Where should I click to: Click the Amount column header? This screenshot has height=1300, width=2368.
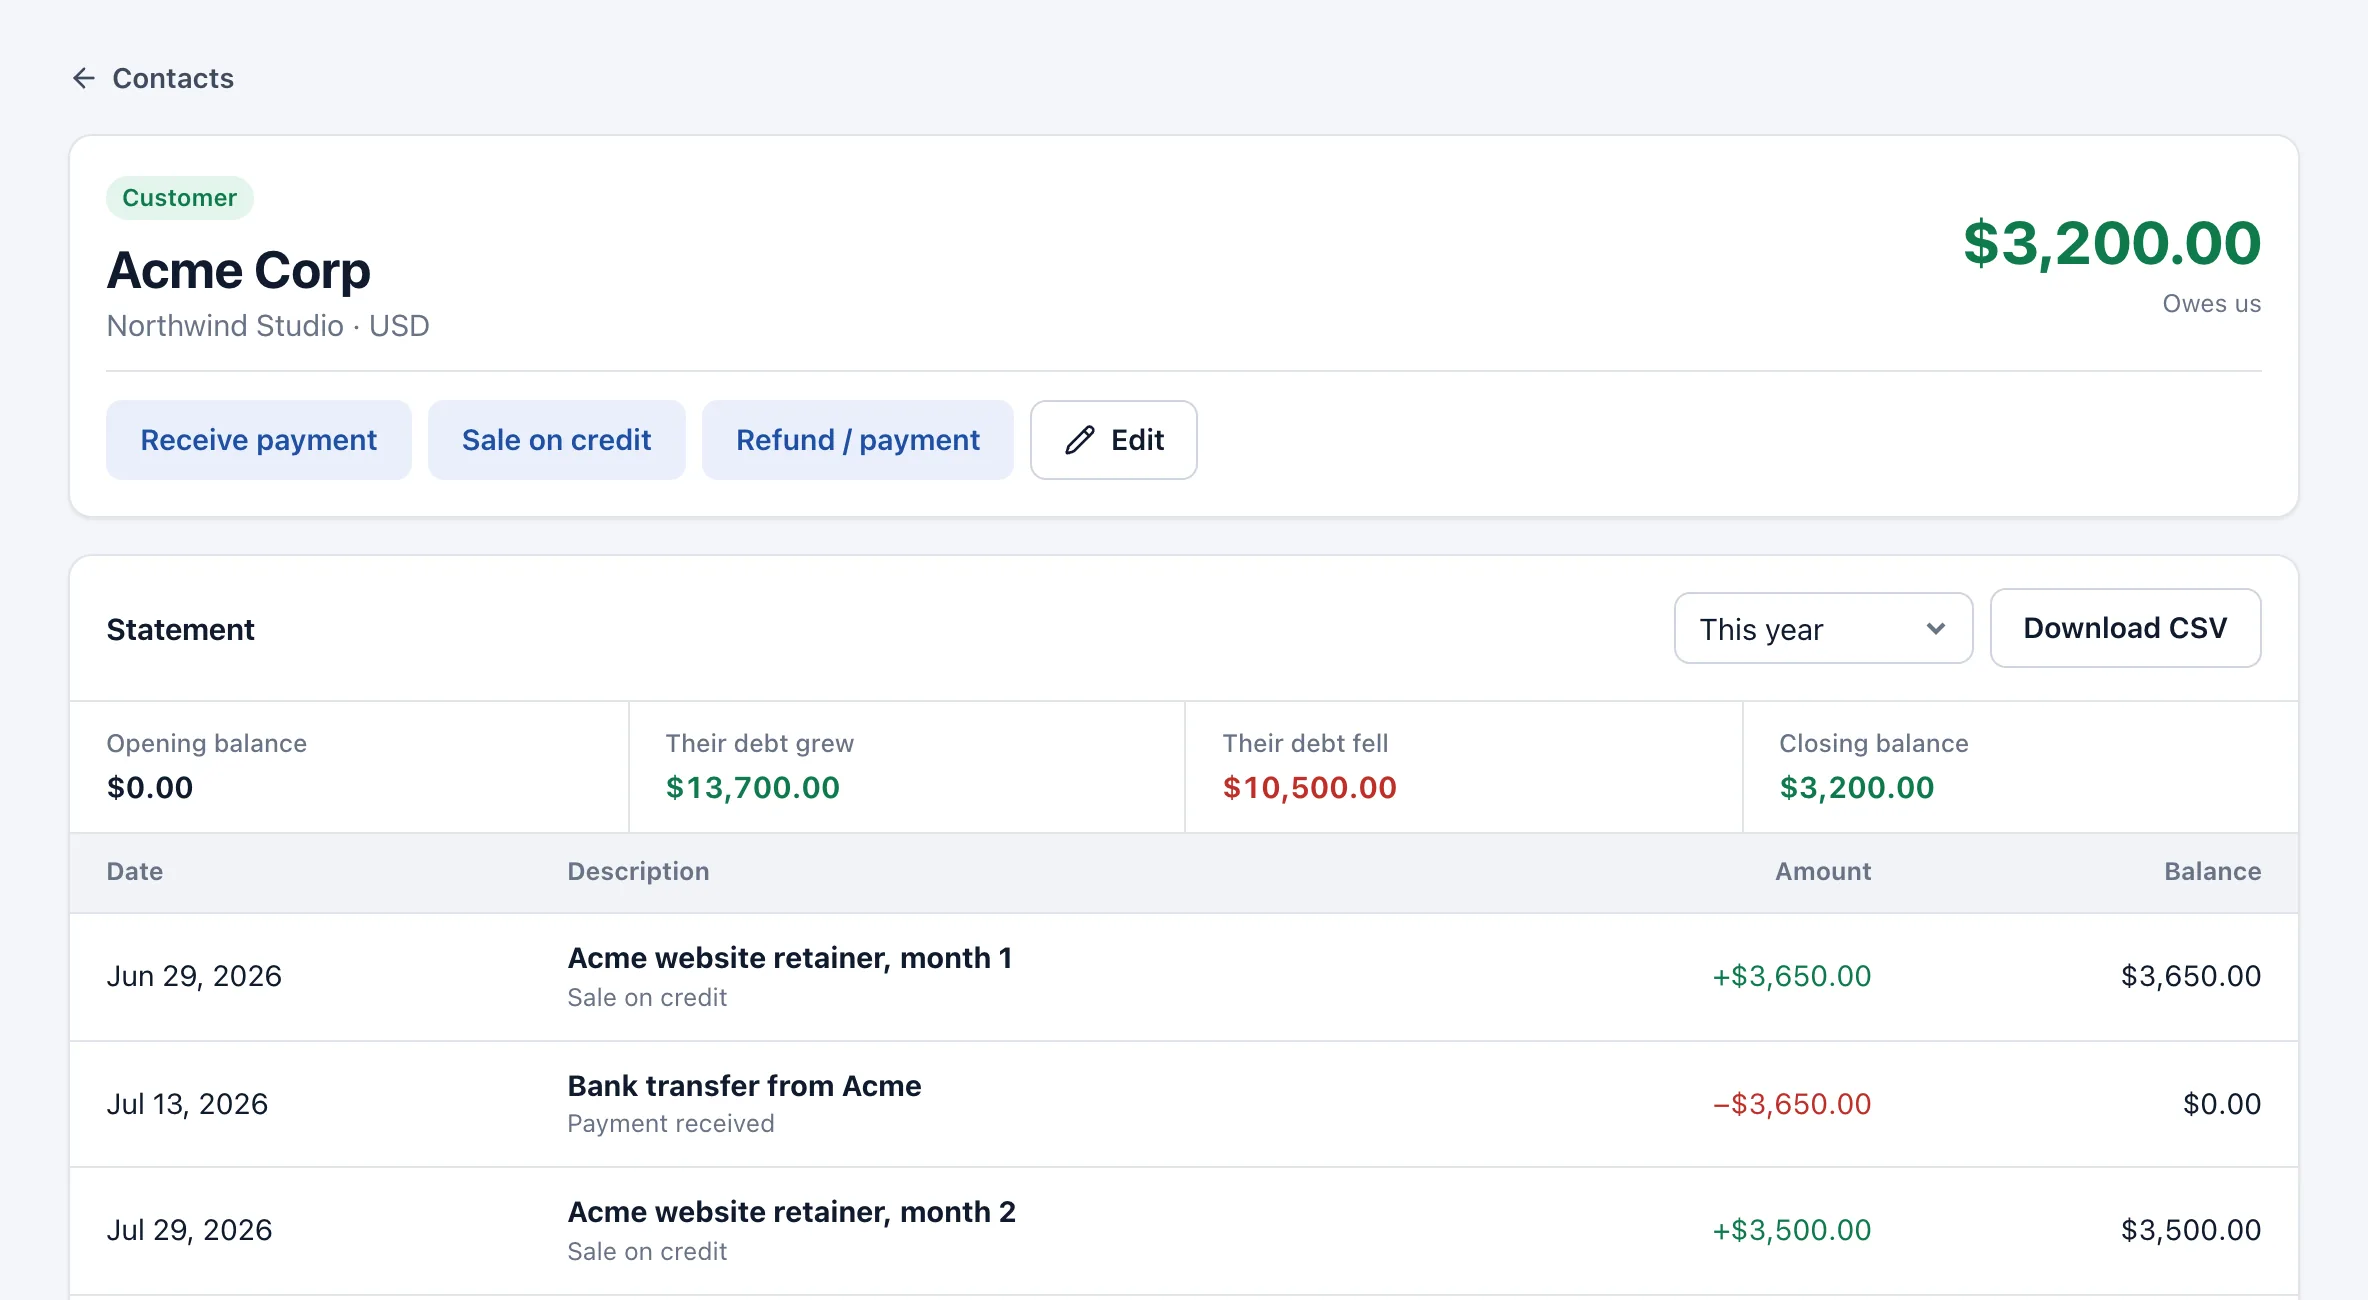[1823, 872]
